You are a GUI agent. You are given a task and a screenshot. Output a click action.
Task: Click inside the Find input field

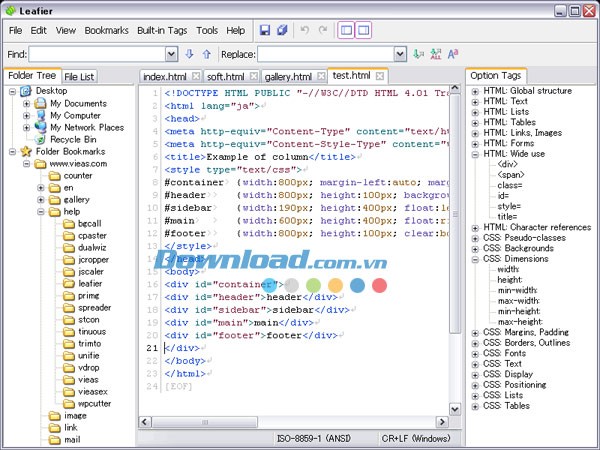coord(96,54)
